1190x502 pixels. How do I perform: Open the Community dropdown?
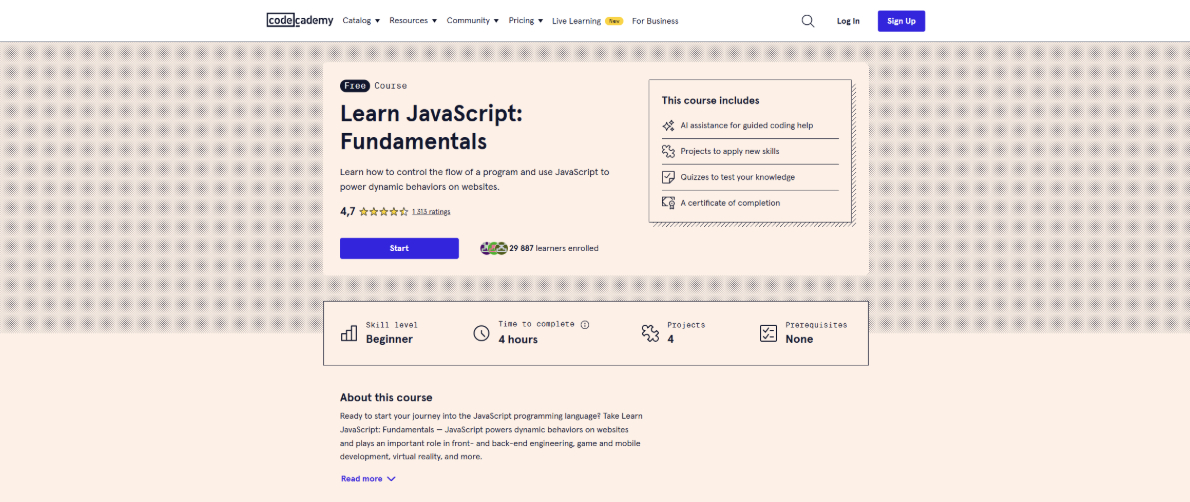click(472, 21)
